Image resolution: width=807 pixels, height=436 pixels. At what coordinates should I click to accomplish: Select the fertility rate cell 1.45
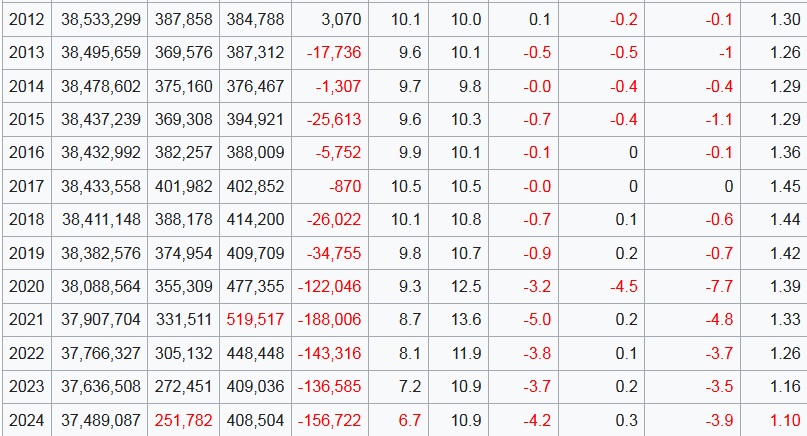tap(785, 187)
